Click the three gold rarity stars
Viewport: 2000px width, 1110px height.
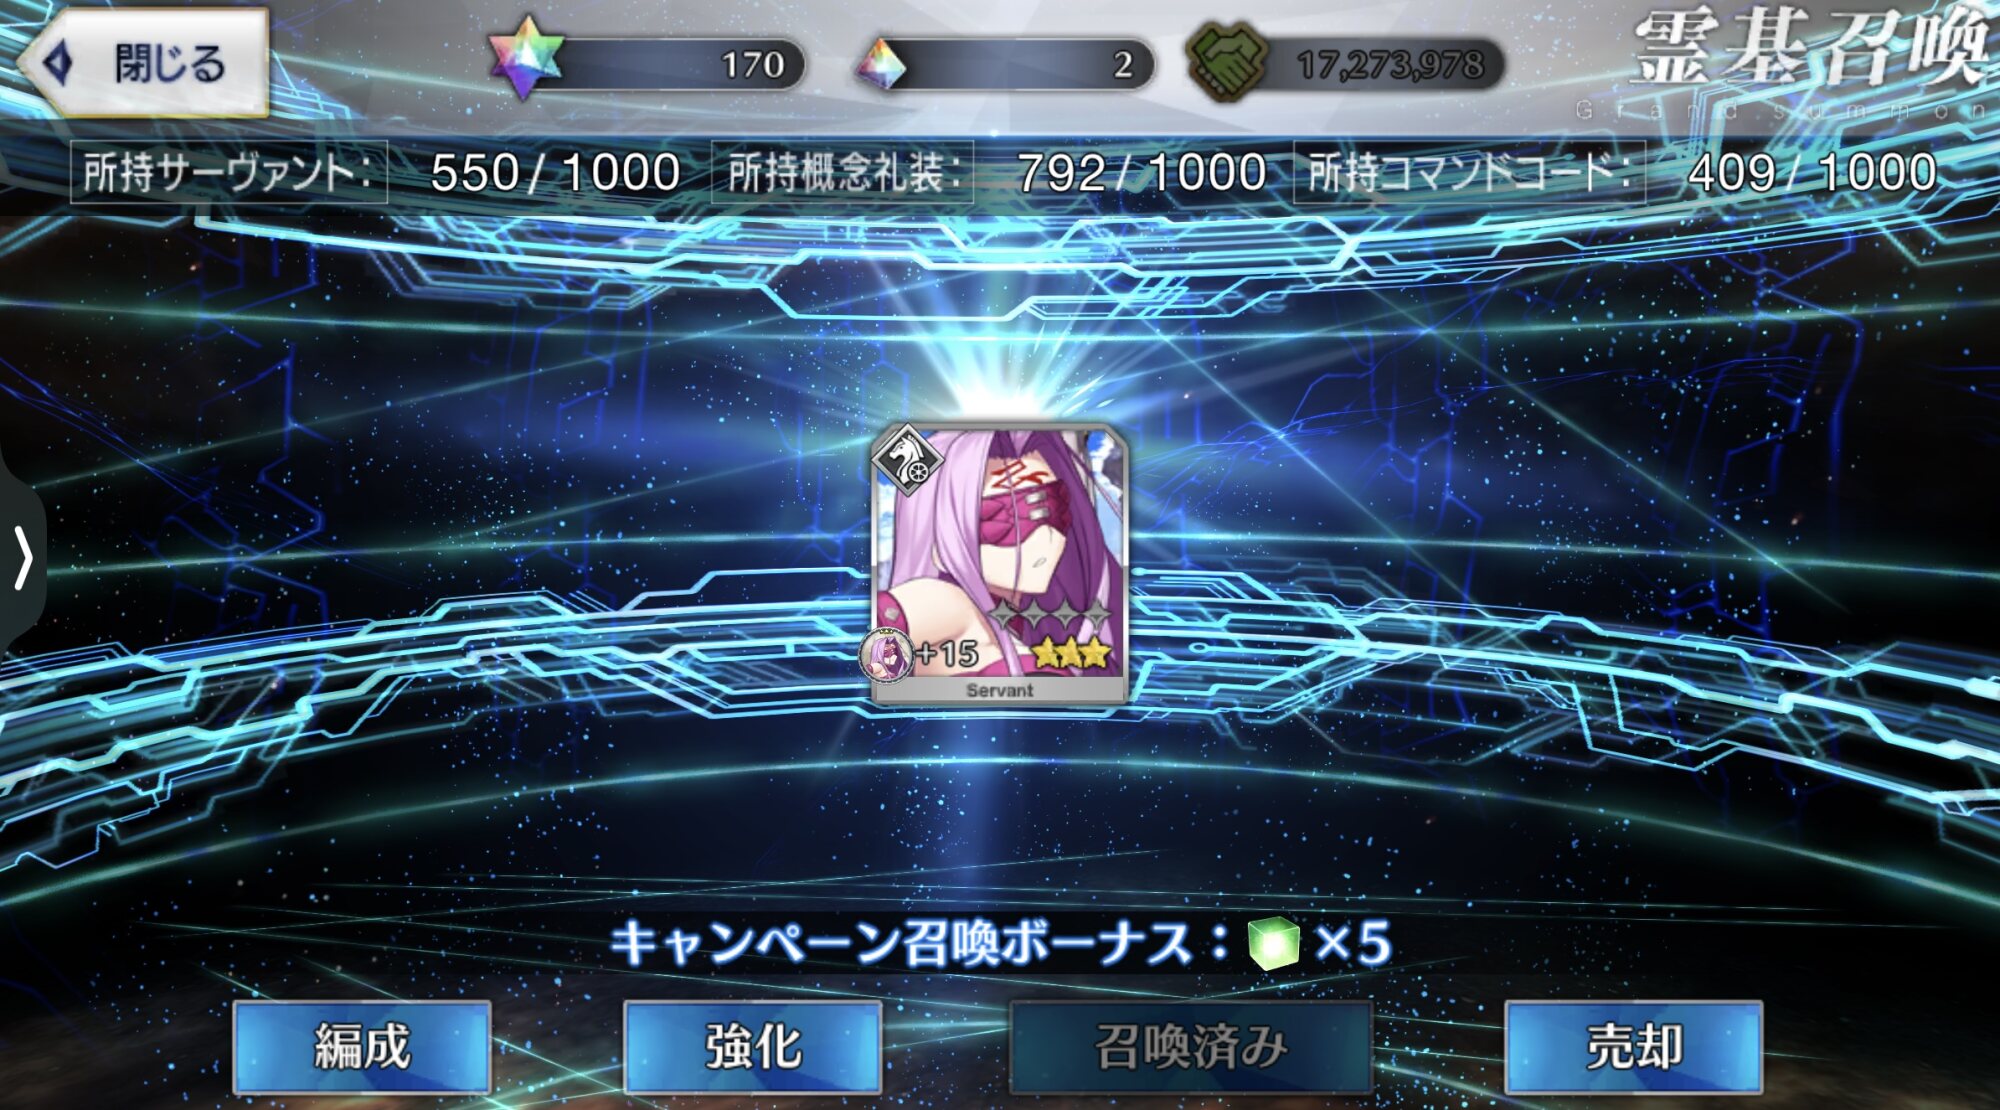[1072, 653]
